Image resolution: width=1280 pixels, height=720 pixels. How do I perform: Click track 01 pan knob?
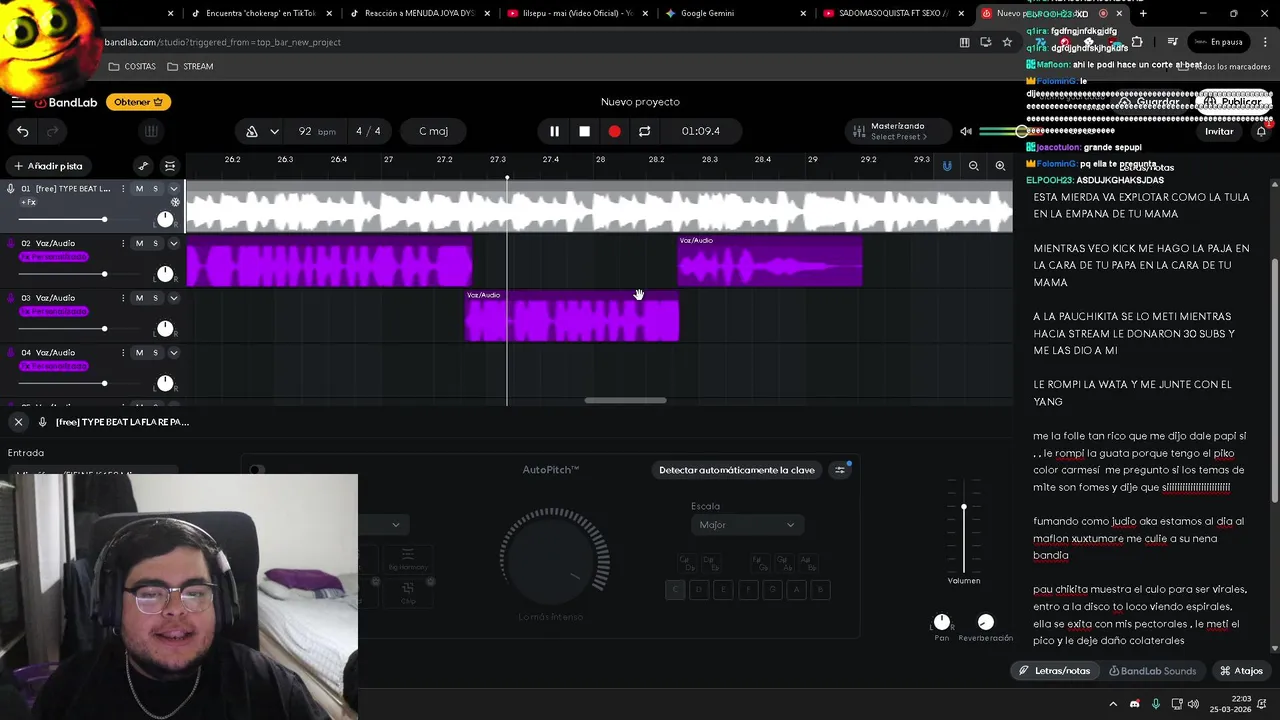pyautogui.click(x=165, y=219)
